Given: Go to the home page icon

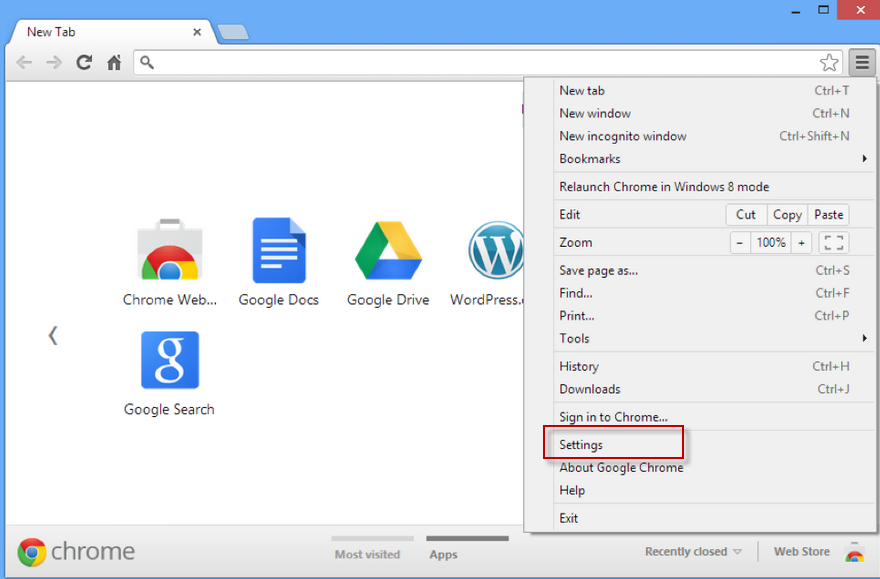Looking at the screenshot, I should pos(114,62).
